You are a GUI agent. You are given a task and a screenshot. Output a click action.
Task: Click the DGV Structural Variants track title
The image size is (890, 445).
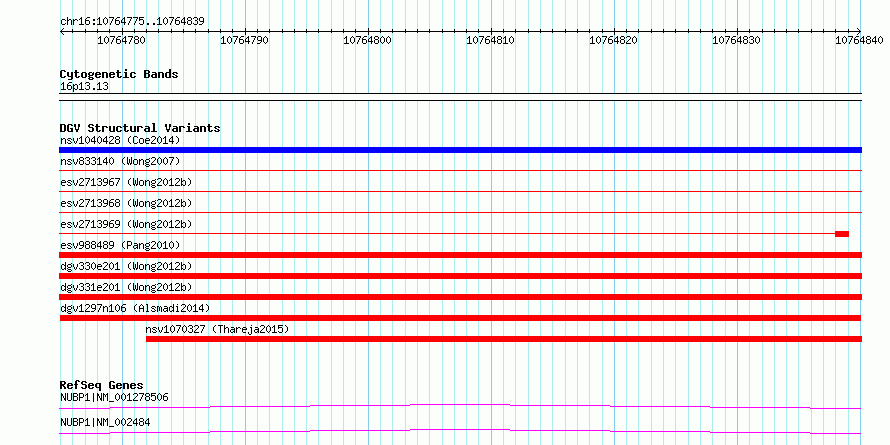coord(140,128)
